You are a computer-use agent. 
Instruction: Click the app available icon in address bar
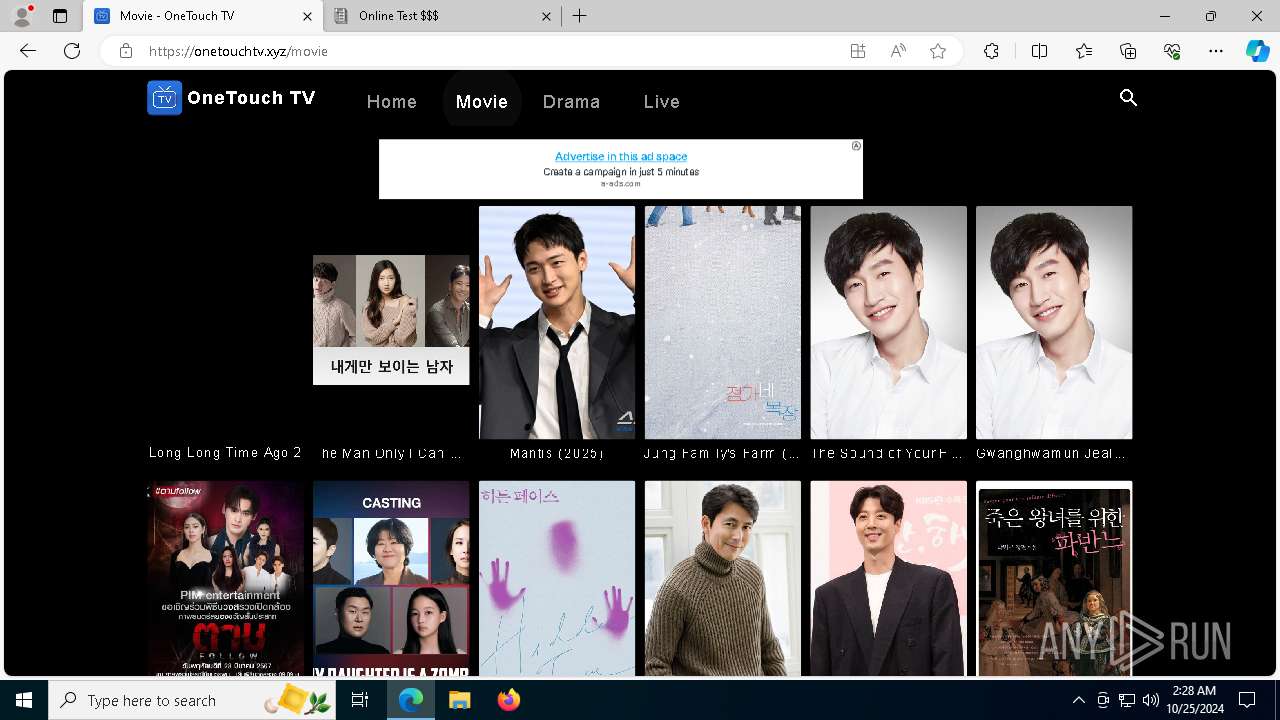858,51
